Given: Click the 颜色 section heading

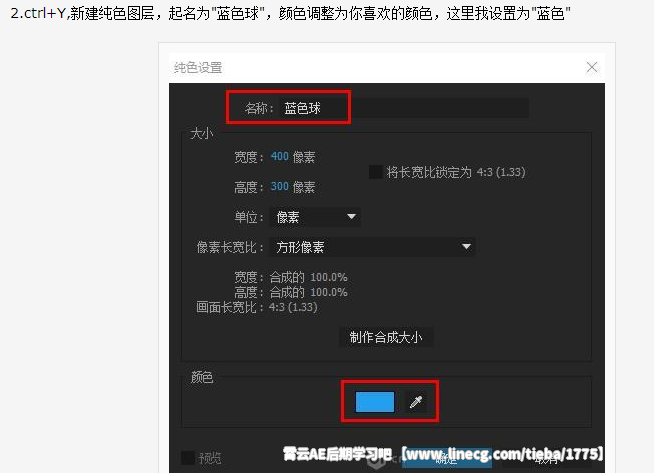Looking at the screenshot, I should (203, 377).
